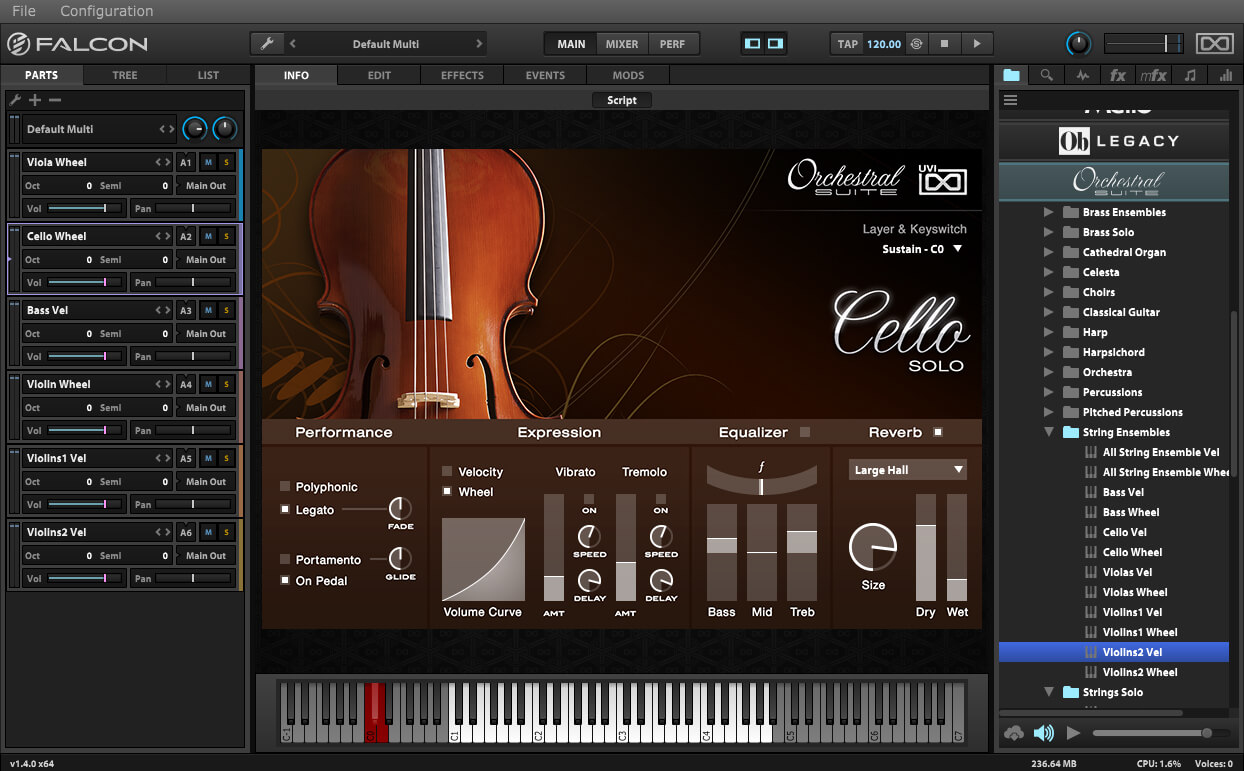Switch to the PERF view
Viewport: 1244px width, 771px height.
click(673, 44)
